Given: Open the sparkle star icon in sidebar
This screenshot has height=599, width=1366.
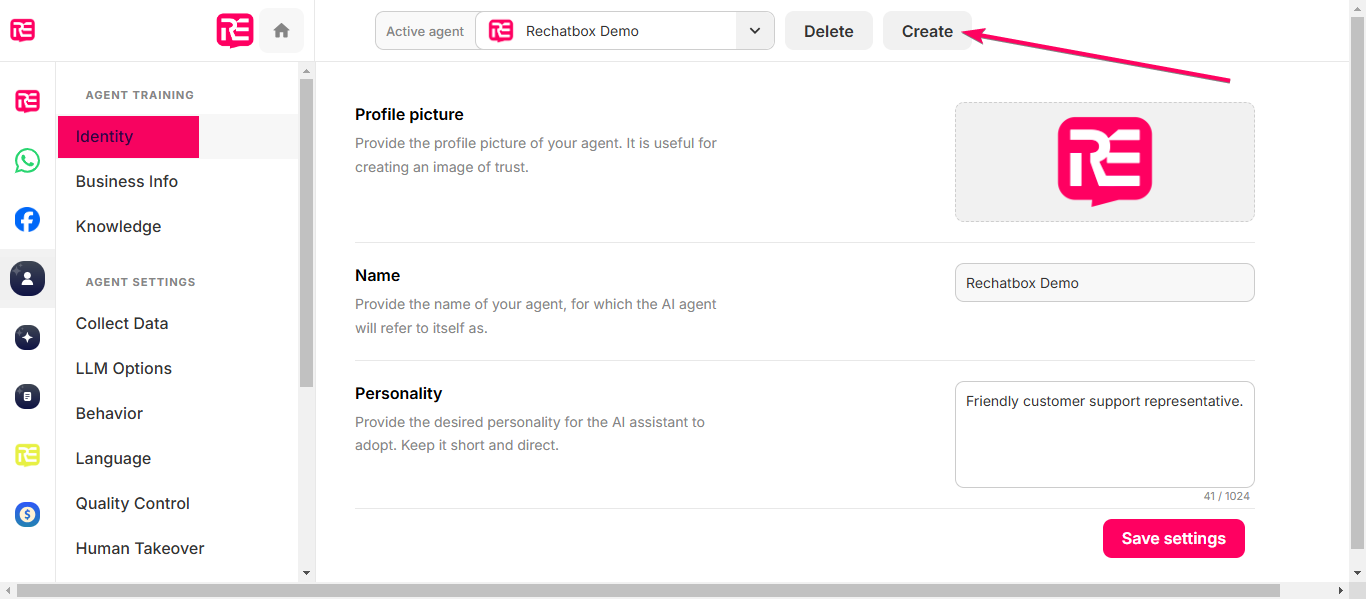Looking at the screenshot, I should pos(27,338).
